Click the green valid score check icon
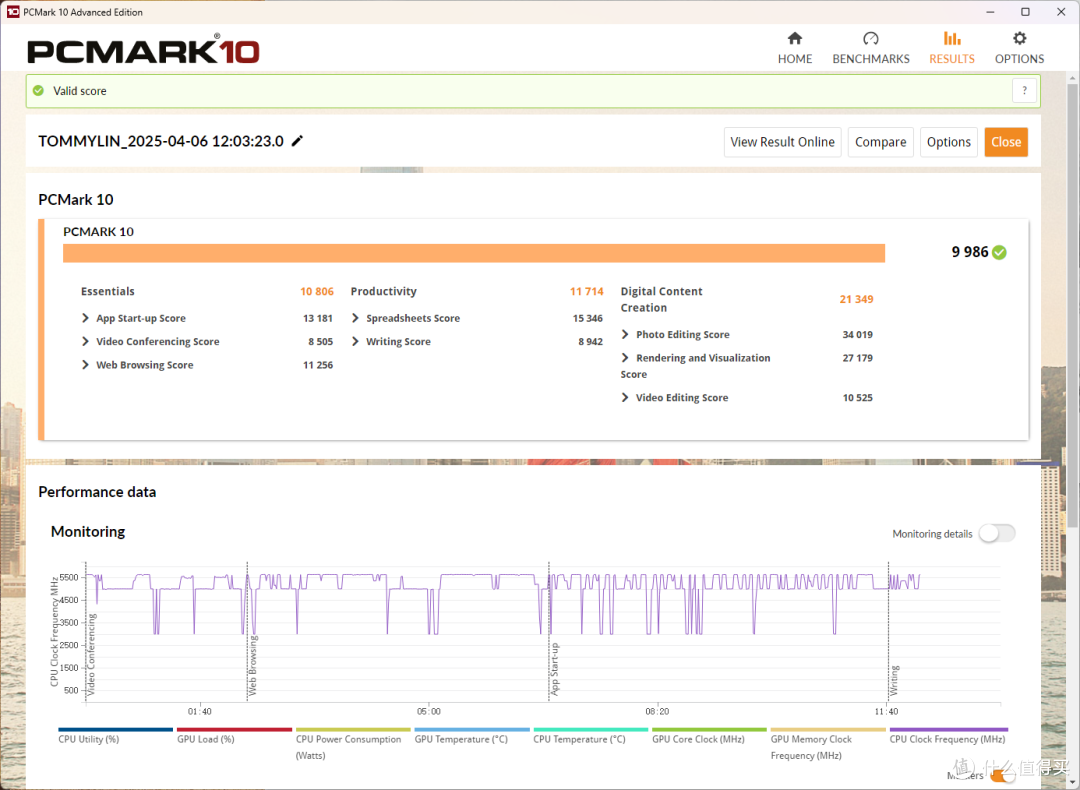This screenshot has height=790, width=1080. [39, 91]
